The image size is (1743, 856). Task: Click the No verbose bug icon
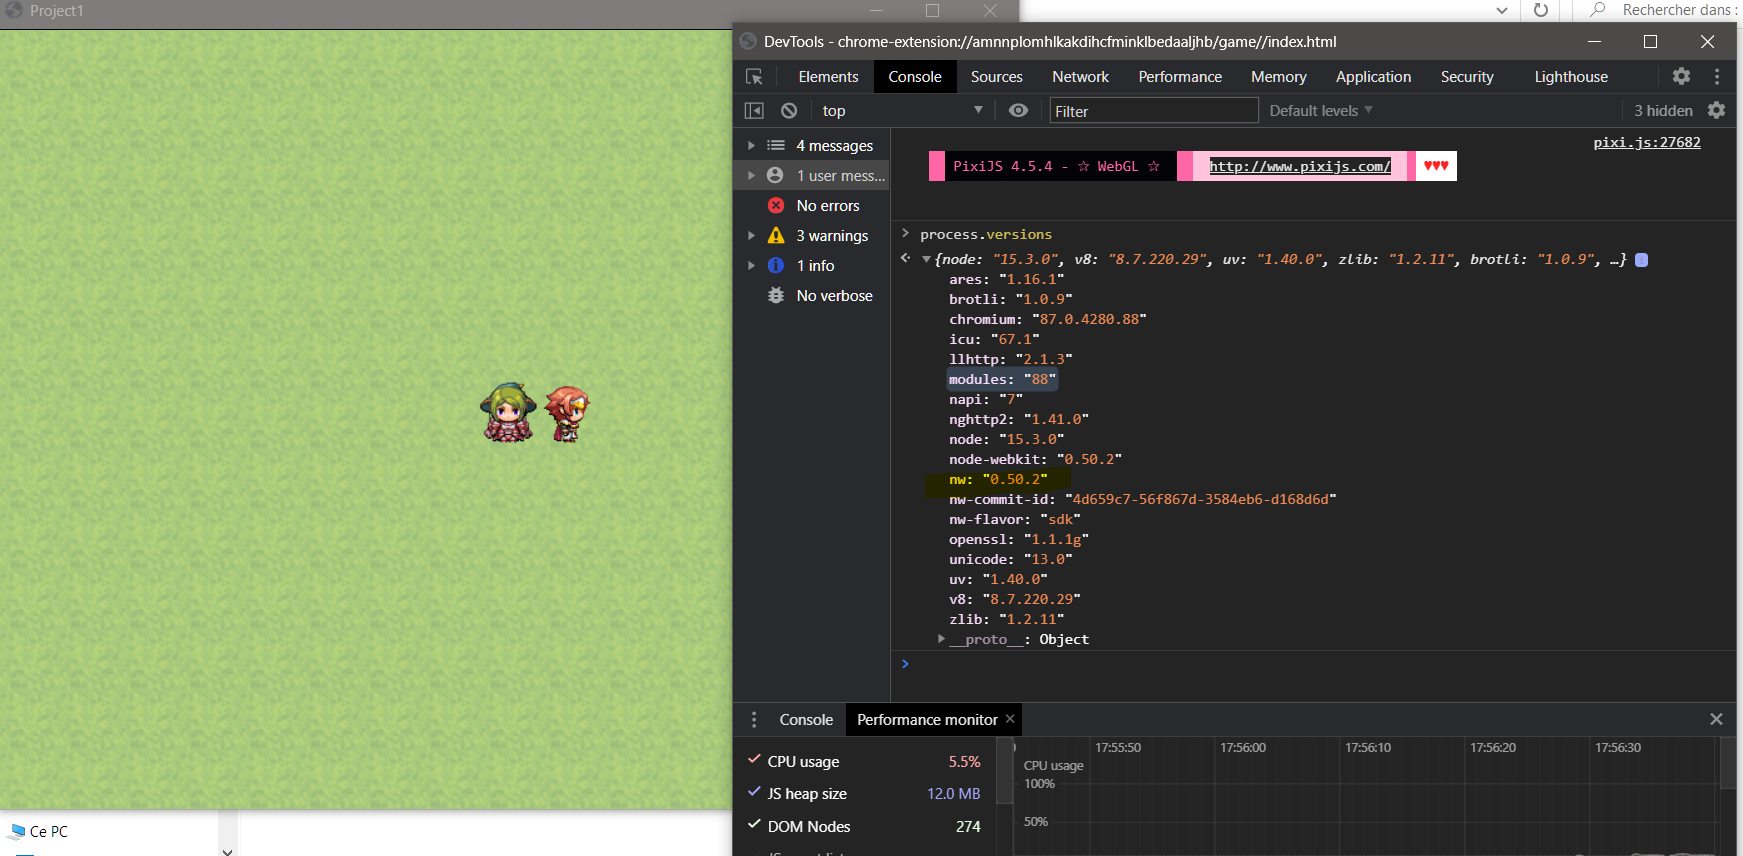tap(776, 295)
